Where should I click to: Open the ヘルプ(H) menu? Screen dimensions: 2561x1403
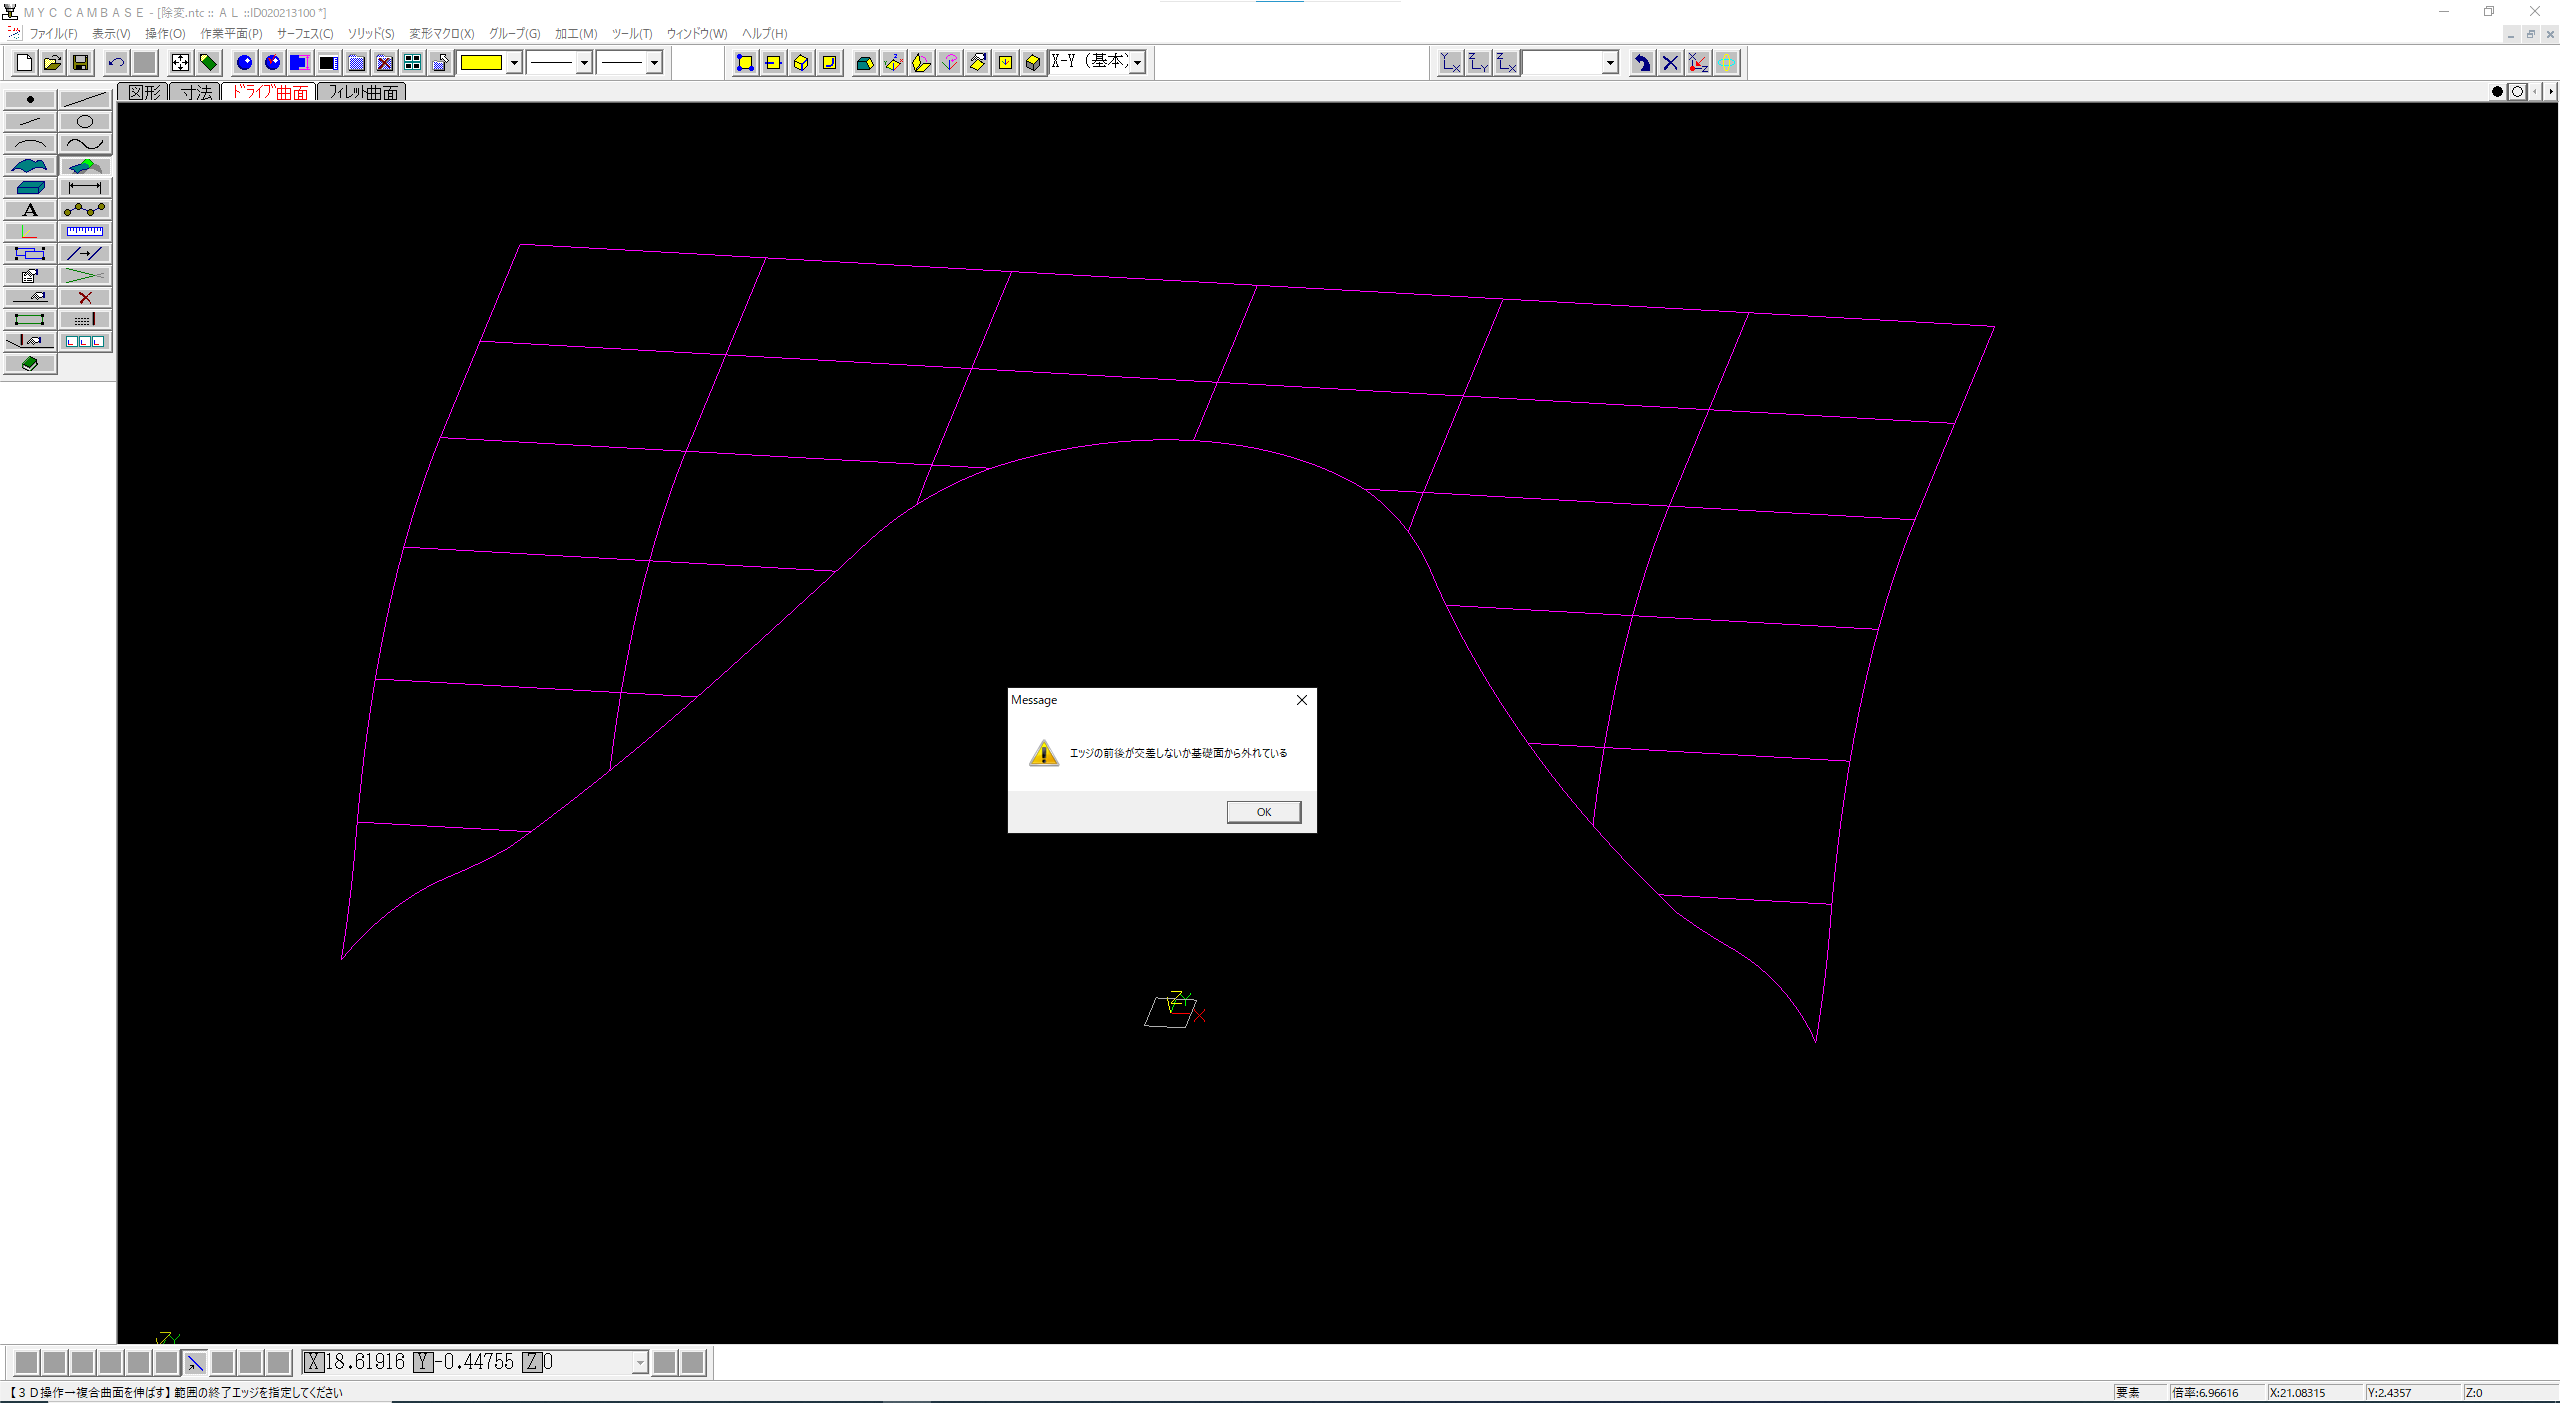tap(765, 33)
